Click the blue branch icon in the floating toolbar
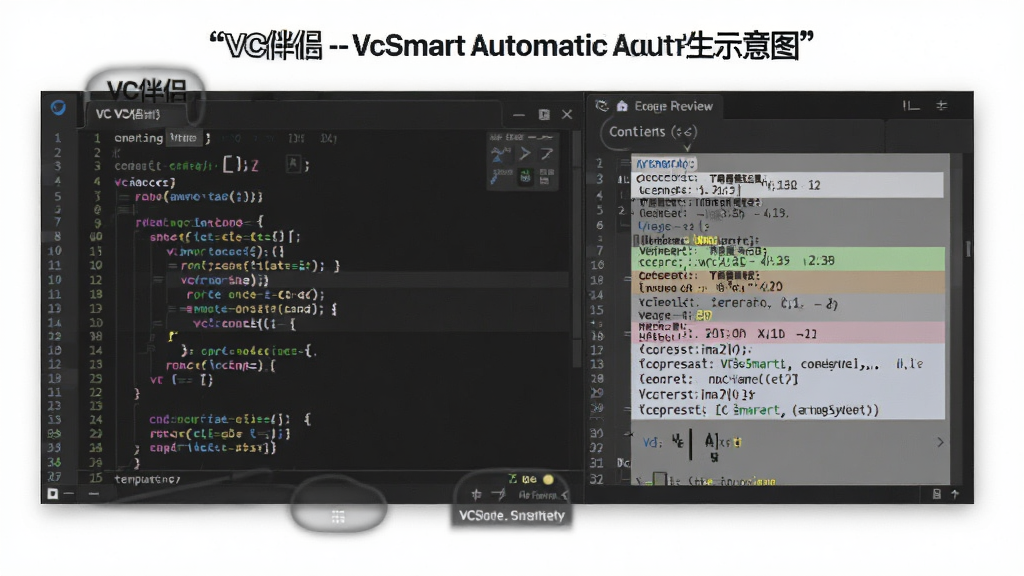Viewport: 1024px width, 576px height. click(501, 154)
